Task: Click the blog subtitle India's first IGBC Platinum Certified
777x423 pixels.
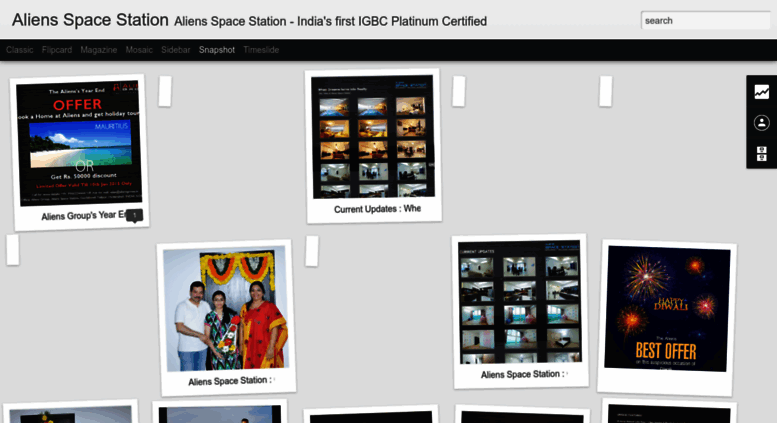Action: pyautogui.click(x=331, y=21)
